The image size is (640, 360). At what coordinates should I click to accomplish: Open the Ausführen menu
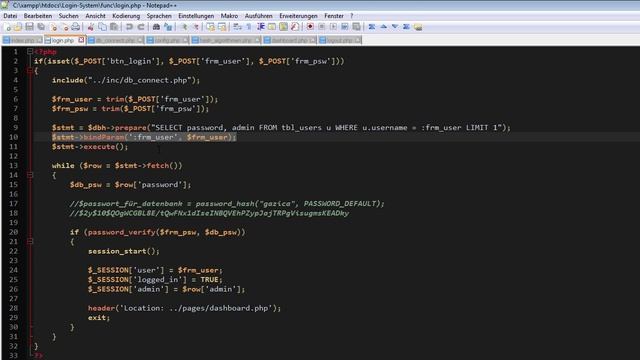coord(258,16)
